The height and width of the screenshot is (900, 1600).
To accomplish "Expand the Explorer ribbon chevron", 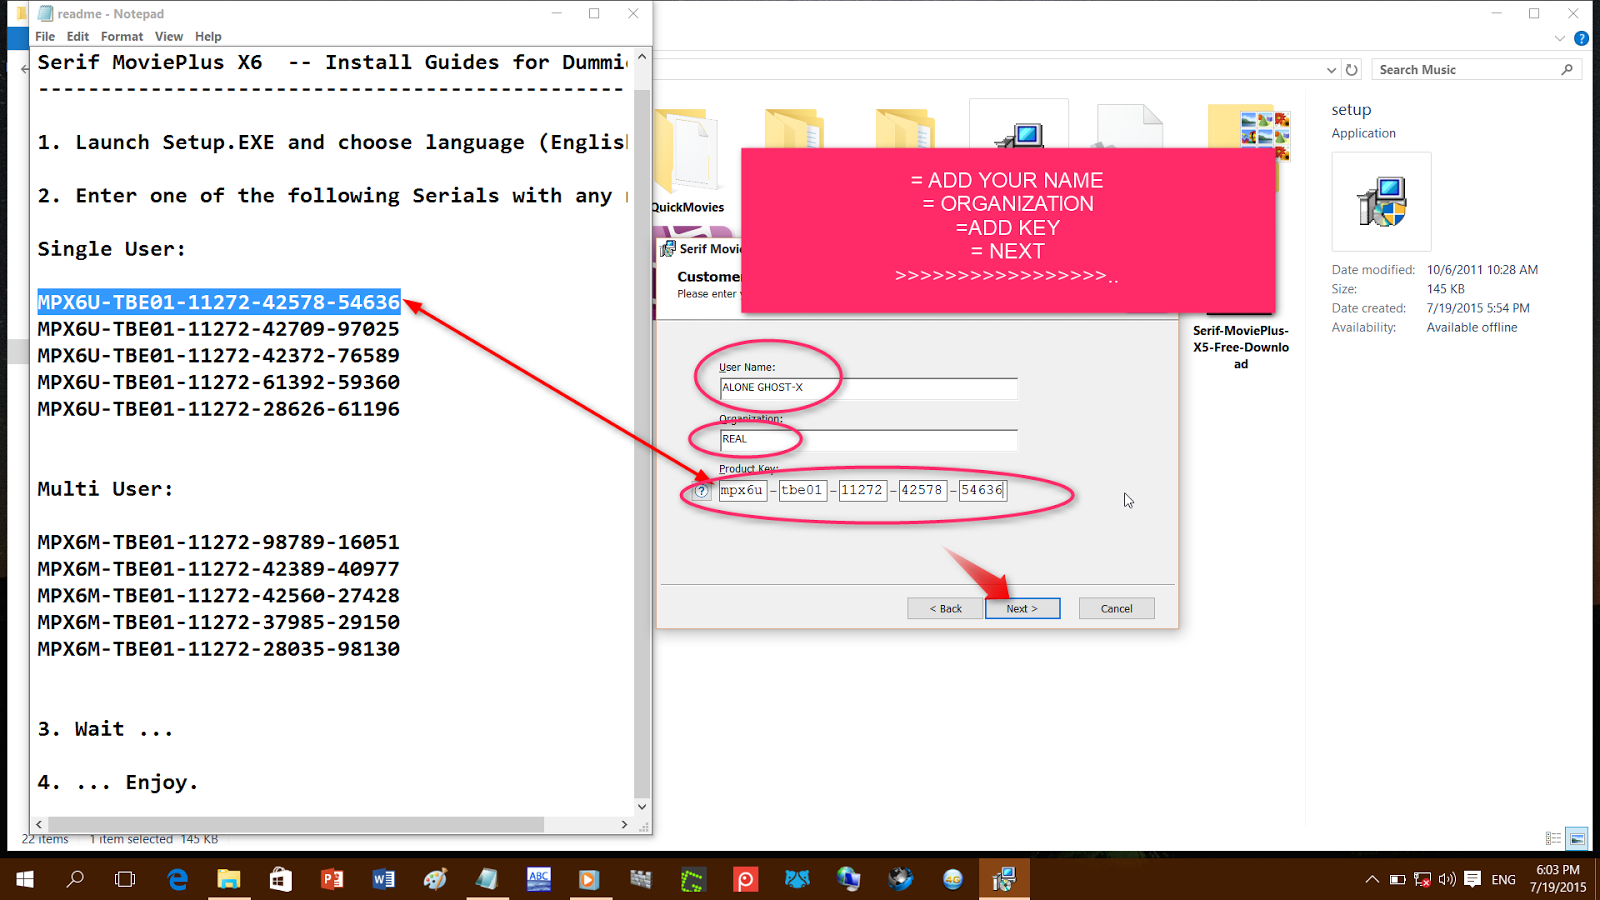I will (1560, 38).
